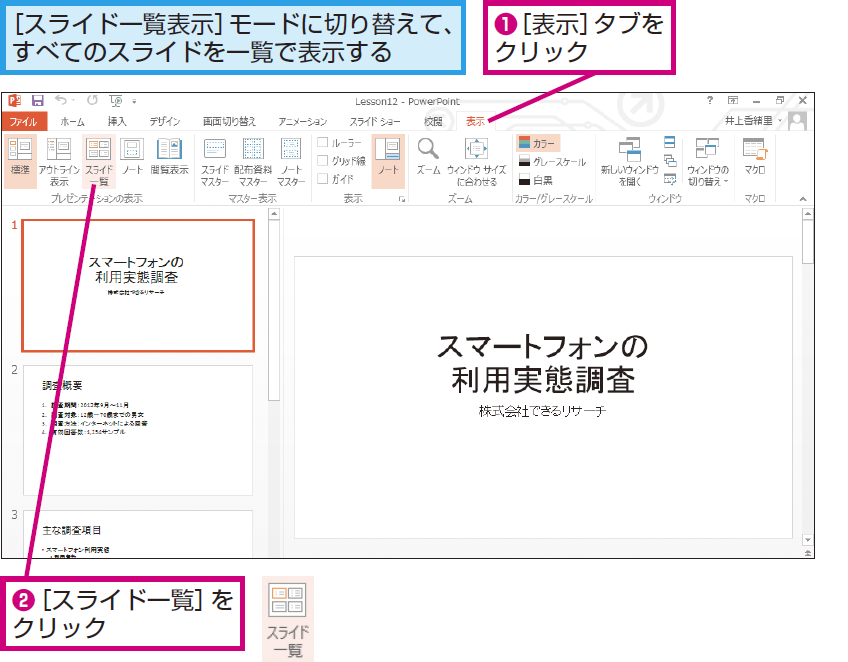848x662 pixels.
Task: Switch to the アニメーション tab
Action: [302, 122]
